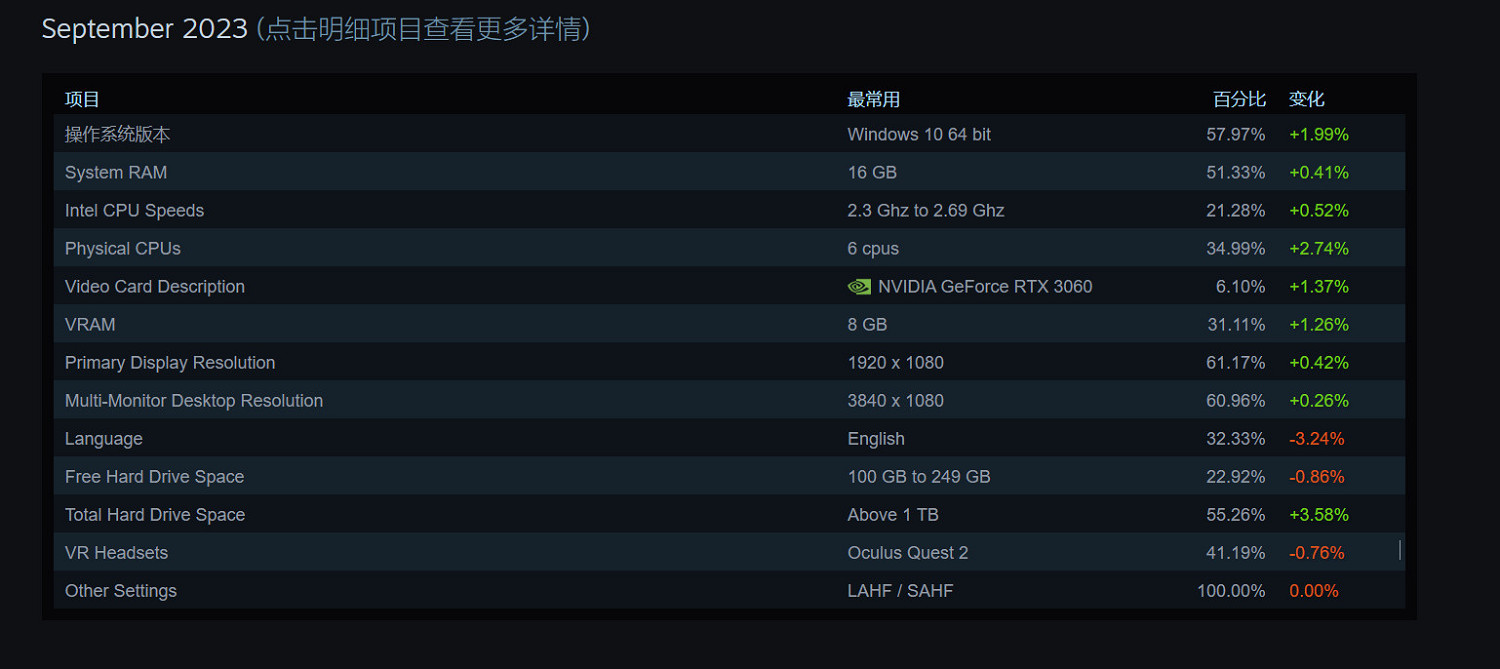Click the NVIDIA logo icon beside RTX 3060
Image resolution: width=1500 pixels, height=669 pixels.
pyautogui.click(x=858, y=286)
